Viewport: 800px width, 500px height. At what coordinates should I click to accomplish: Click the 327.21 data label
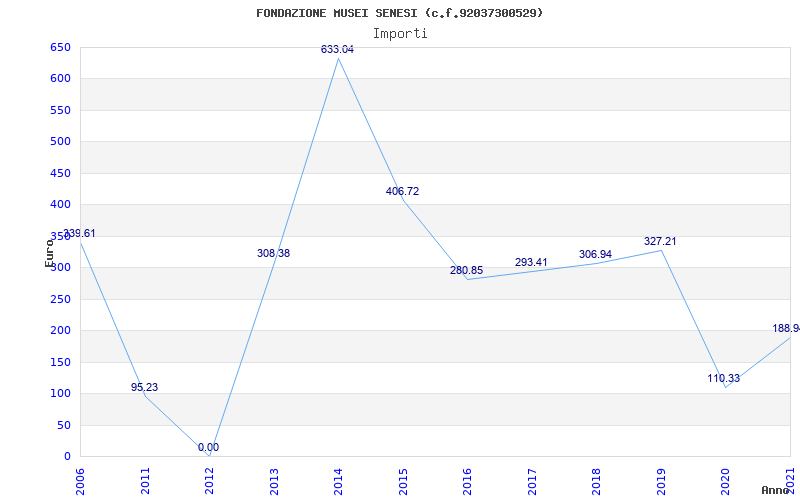pos(660,241)
